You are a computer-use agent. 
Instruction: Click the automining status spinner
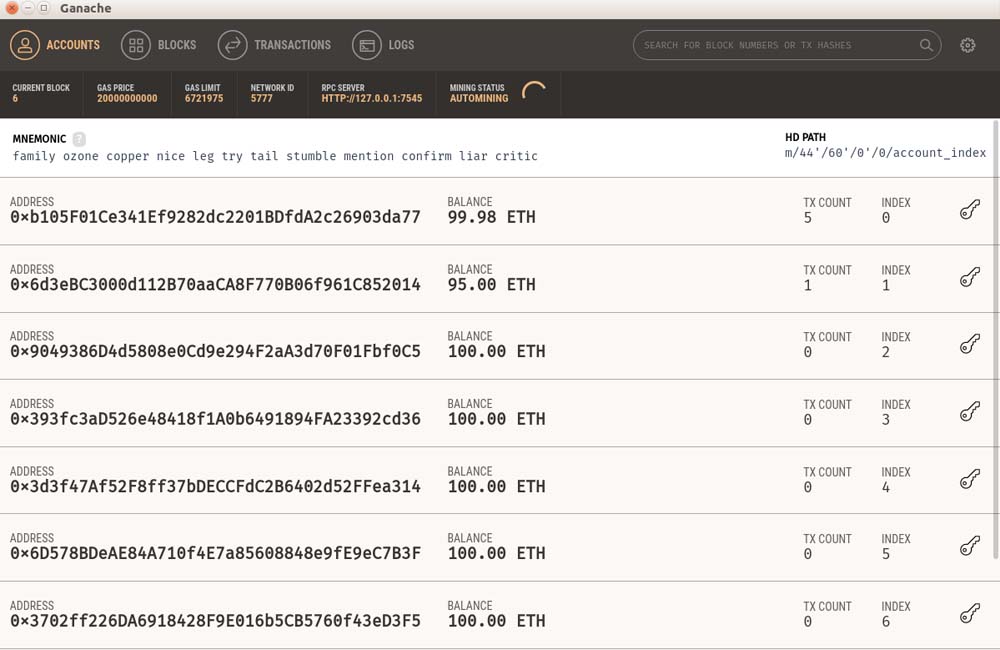tap(534, 92)
